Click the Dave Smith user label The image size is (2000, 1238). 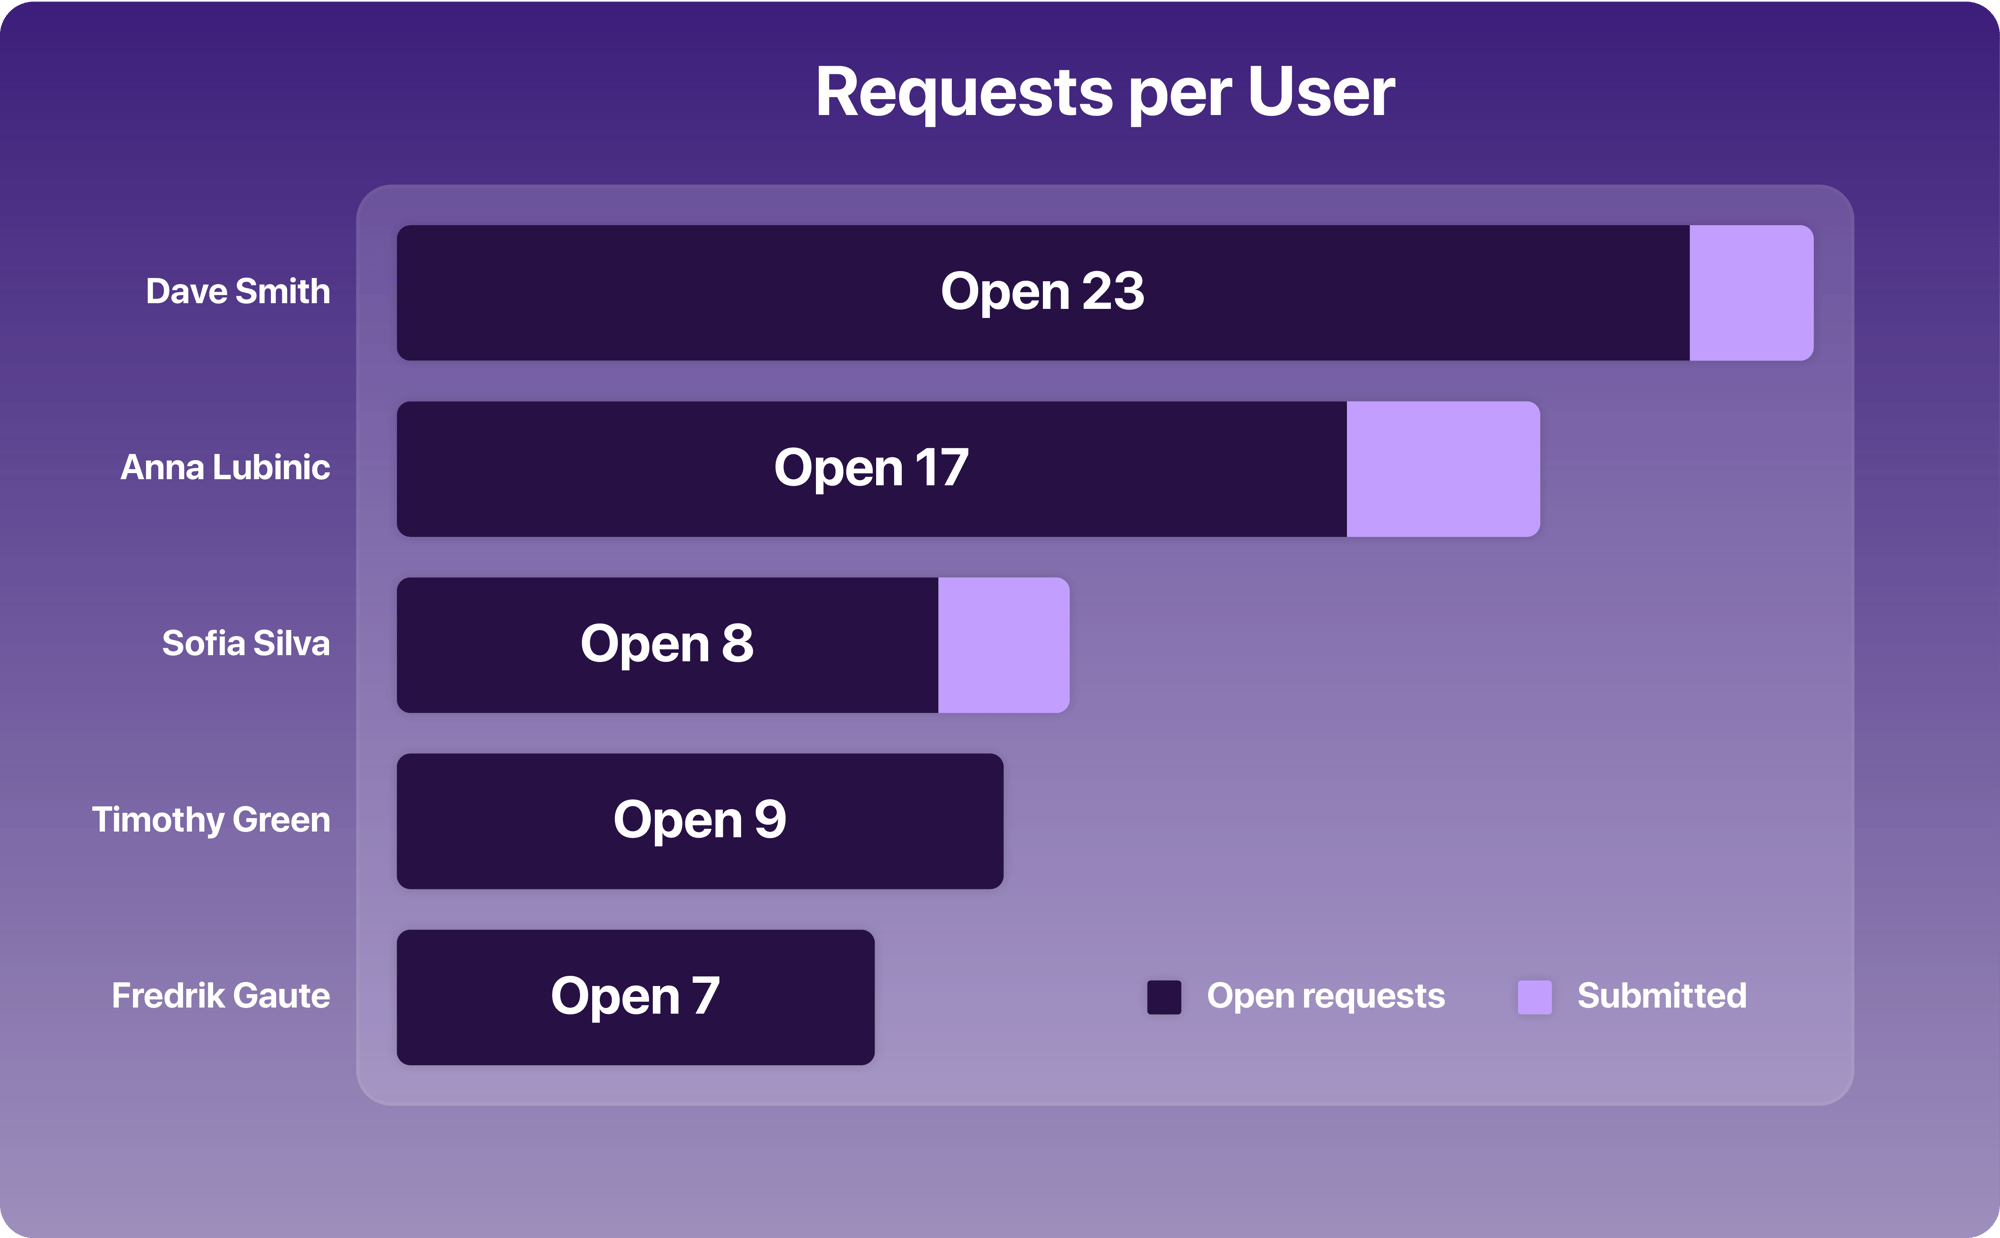coord(238,292)
